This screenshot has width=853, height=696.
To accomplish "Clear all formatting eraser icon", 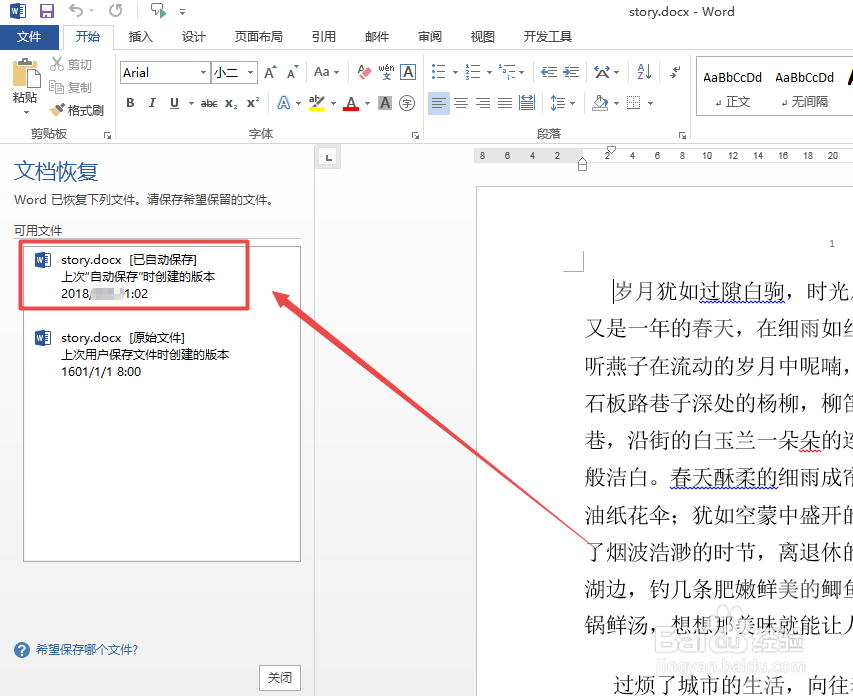I will click(364, 72).
